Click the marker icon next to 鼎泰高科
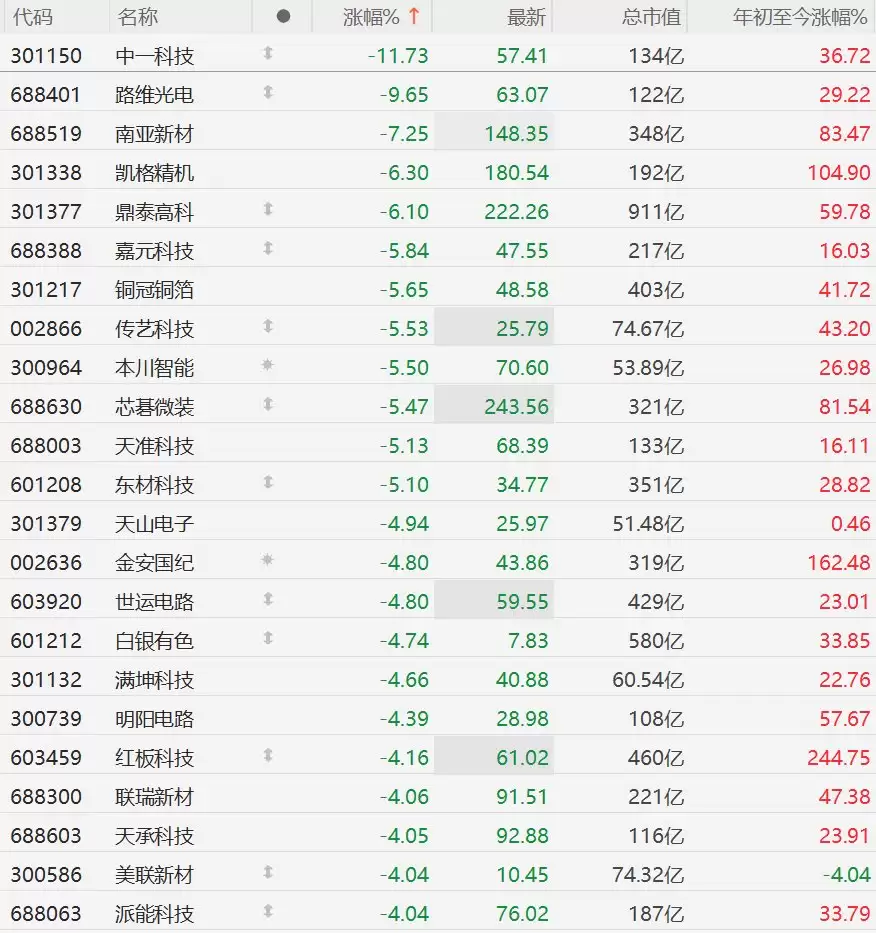The width and height of the screenshot is (876, 933). pos(267,210)
